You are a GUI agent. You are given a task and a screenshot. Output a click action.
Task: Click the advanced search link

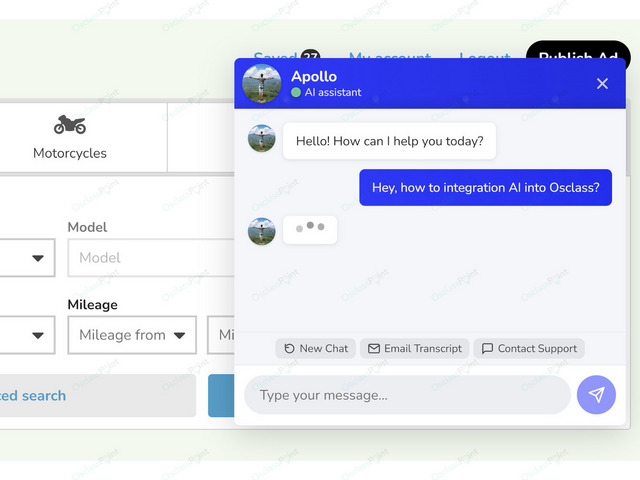point(33,396)
